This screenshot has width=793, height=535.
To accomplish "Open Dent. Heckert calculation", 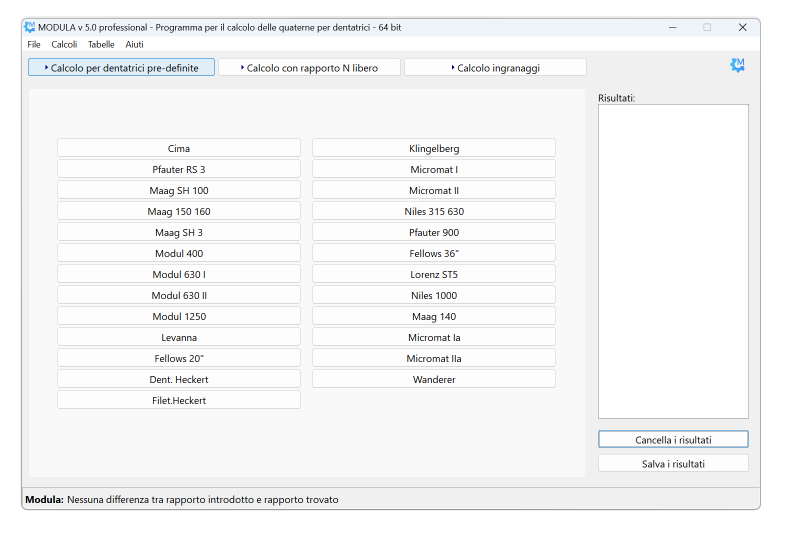I will point(179,379).
